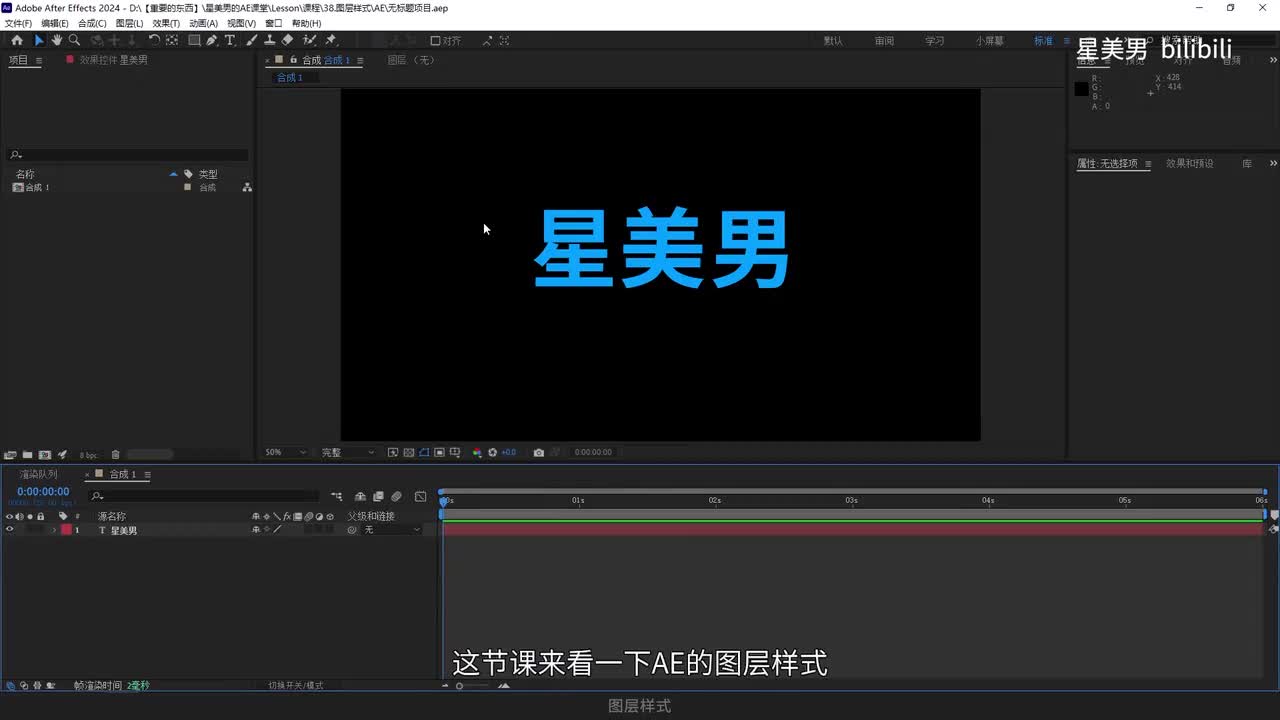The width and height of the screenshot is (1280, 720).
Task: Select the Brush tool
Action: tap(252, 40)
